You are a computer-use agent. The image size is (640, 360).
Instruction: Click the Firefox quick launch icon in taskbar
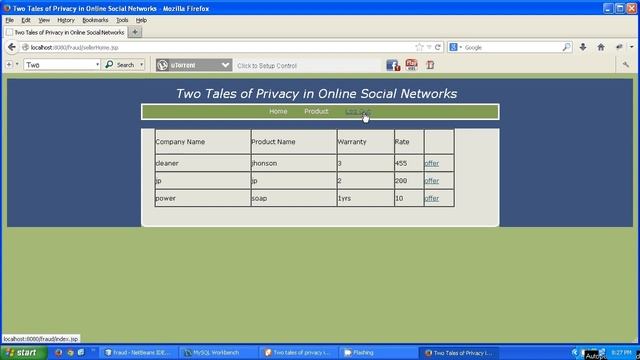pyautogui.click(x=58, y=353)
